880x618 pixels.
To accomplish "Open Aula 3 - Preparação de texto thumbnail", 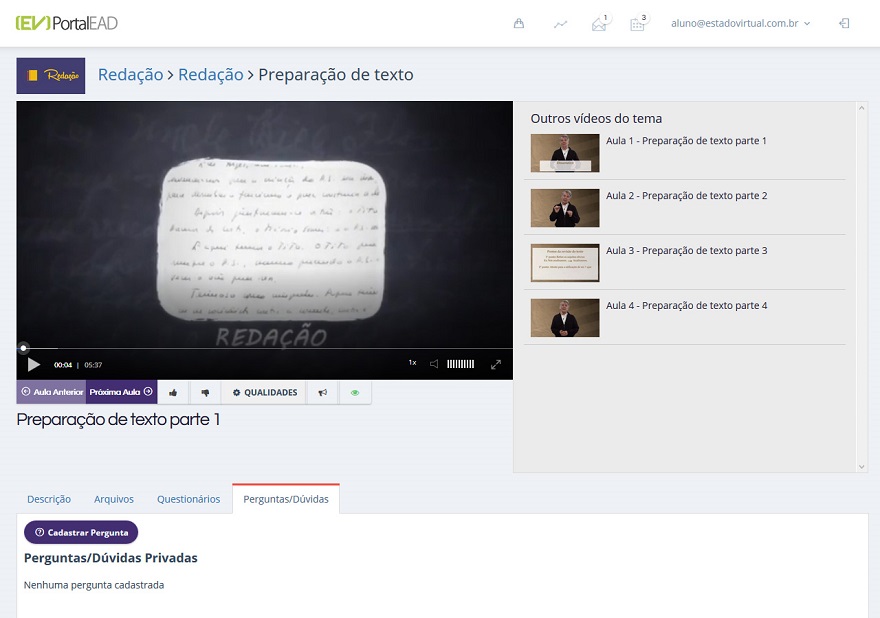I will [x=565, y=263].
